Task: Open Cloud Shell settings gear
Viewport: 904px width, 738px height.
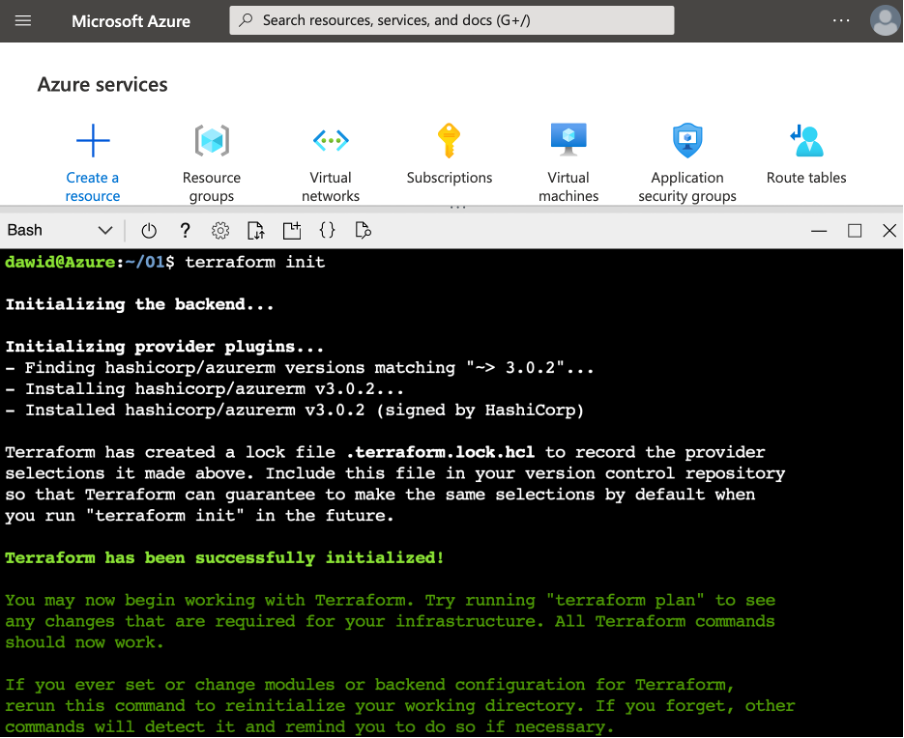Action: point(220,231)
